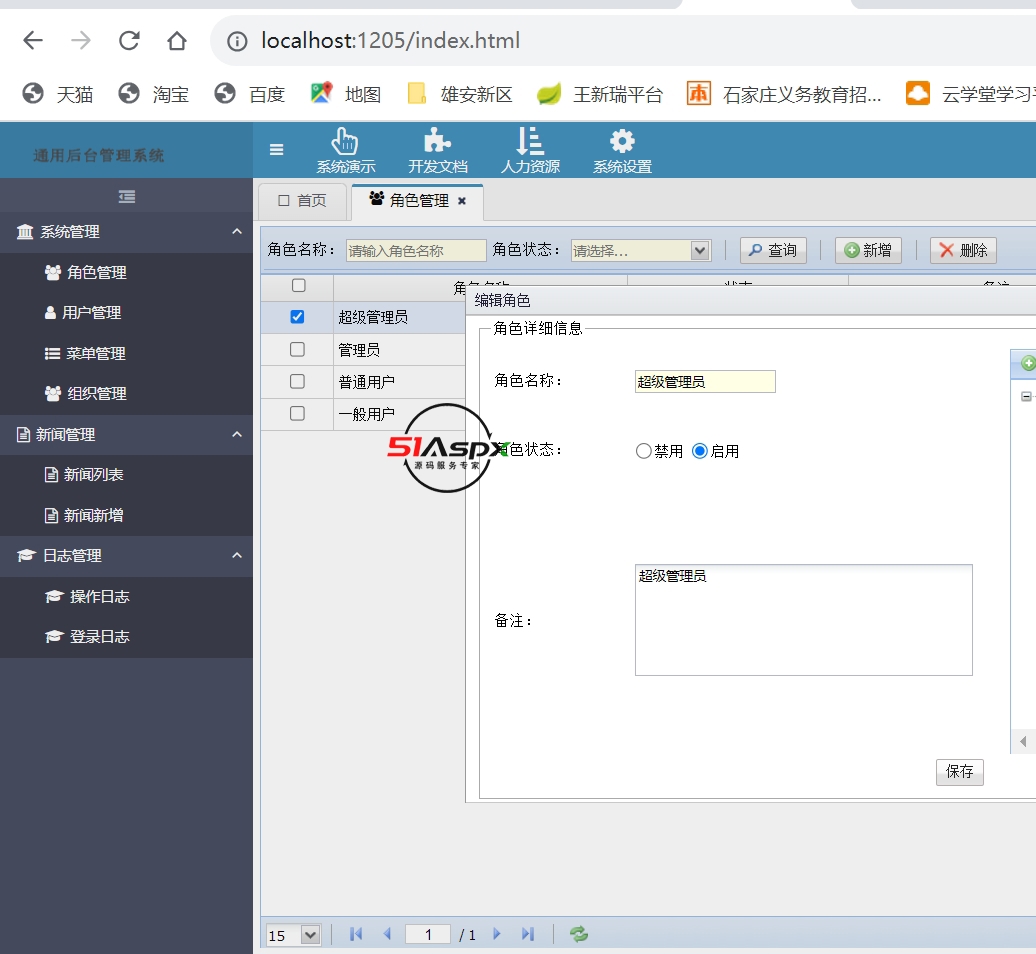
Task: Click the 查询 search button
Action: 772,250
